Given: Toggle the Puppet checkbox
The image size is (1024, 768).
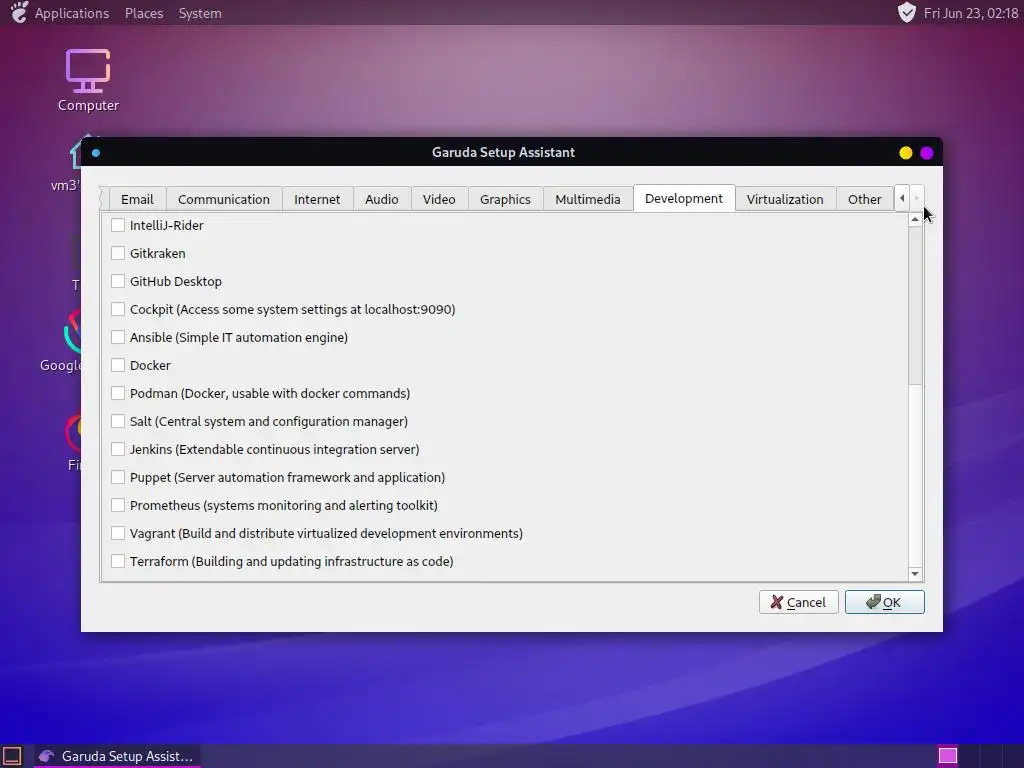Looking at the screenshot, I should coord(118,478).
